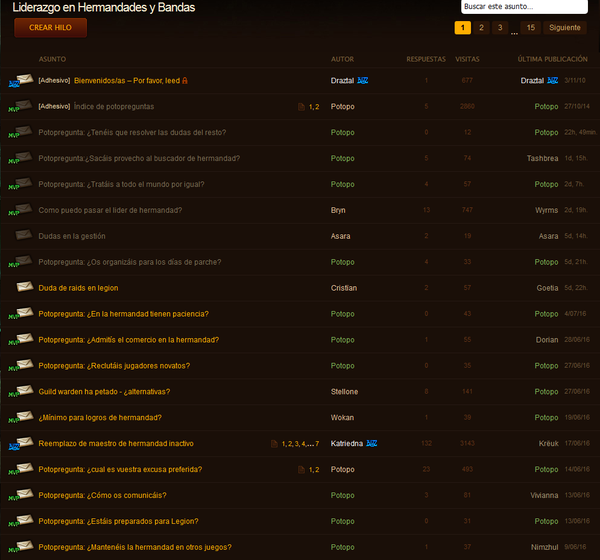View last poster Tashbrea's profile
Screen dimensions: 600x560
tap(543, 158)
